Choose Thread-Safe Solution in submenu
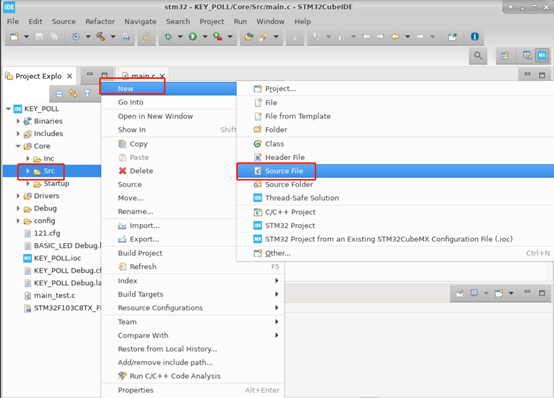 [395, 198]
